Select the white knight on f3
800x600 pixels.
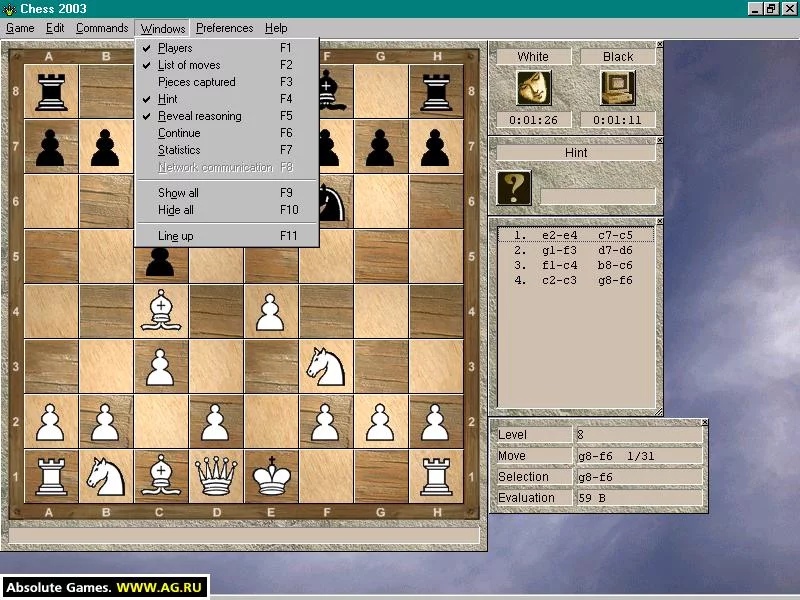(x=326, y=366)
